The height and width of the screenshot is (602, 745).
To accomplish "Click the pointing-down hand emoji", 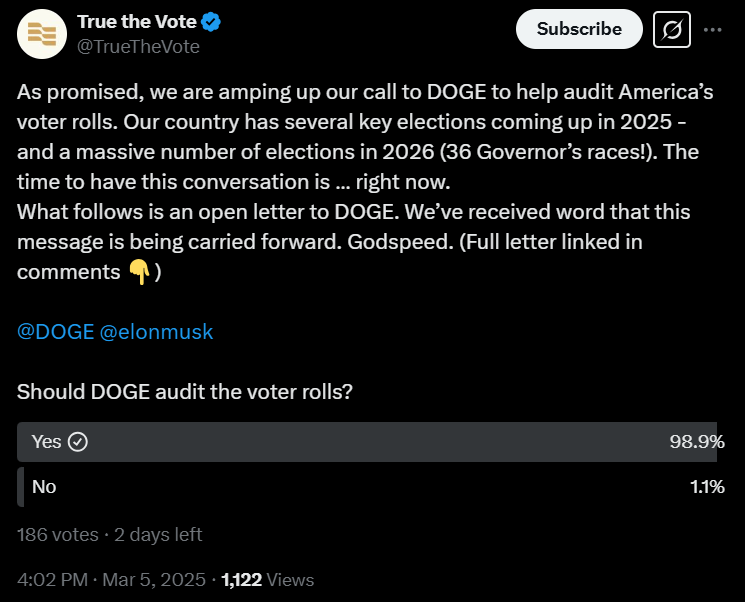I will (139, 272).
